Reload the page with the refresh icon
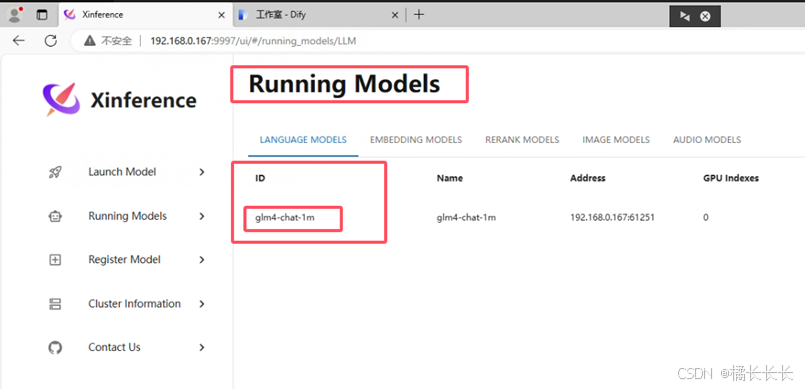The image size is (805, 389). (x=50, y=41)
